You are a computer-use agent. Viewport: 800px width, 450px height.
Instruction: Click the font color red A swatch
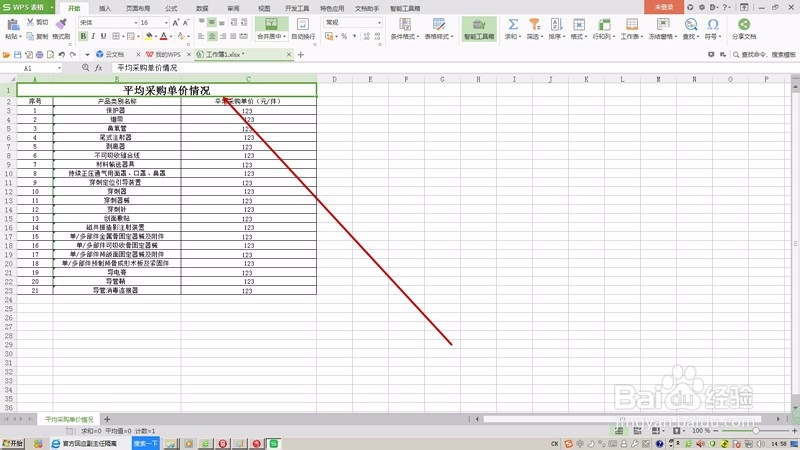coord(163,36)
